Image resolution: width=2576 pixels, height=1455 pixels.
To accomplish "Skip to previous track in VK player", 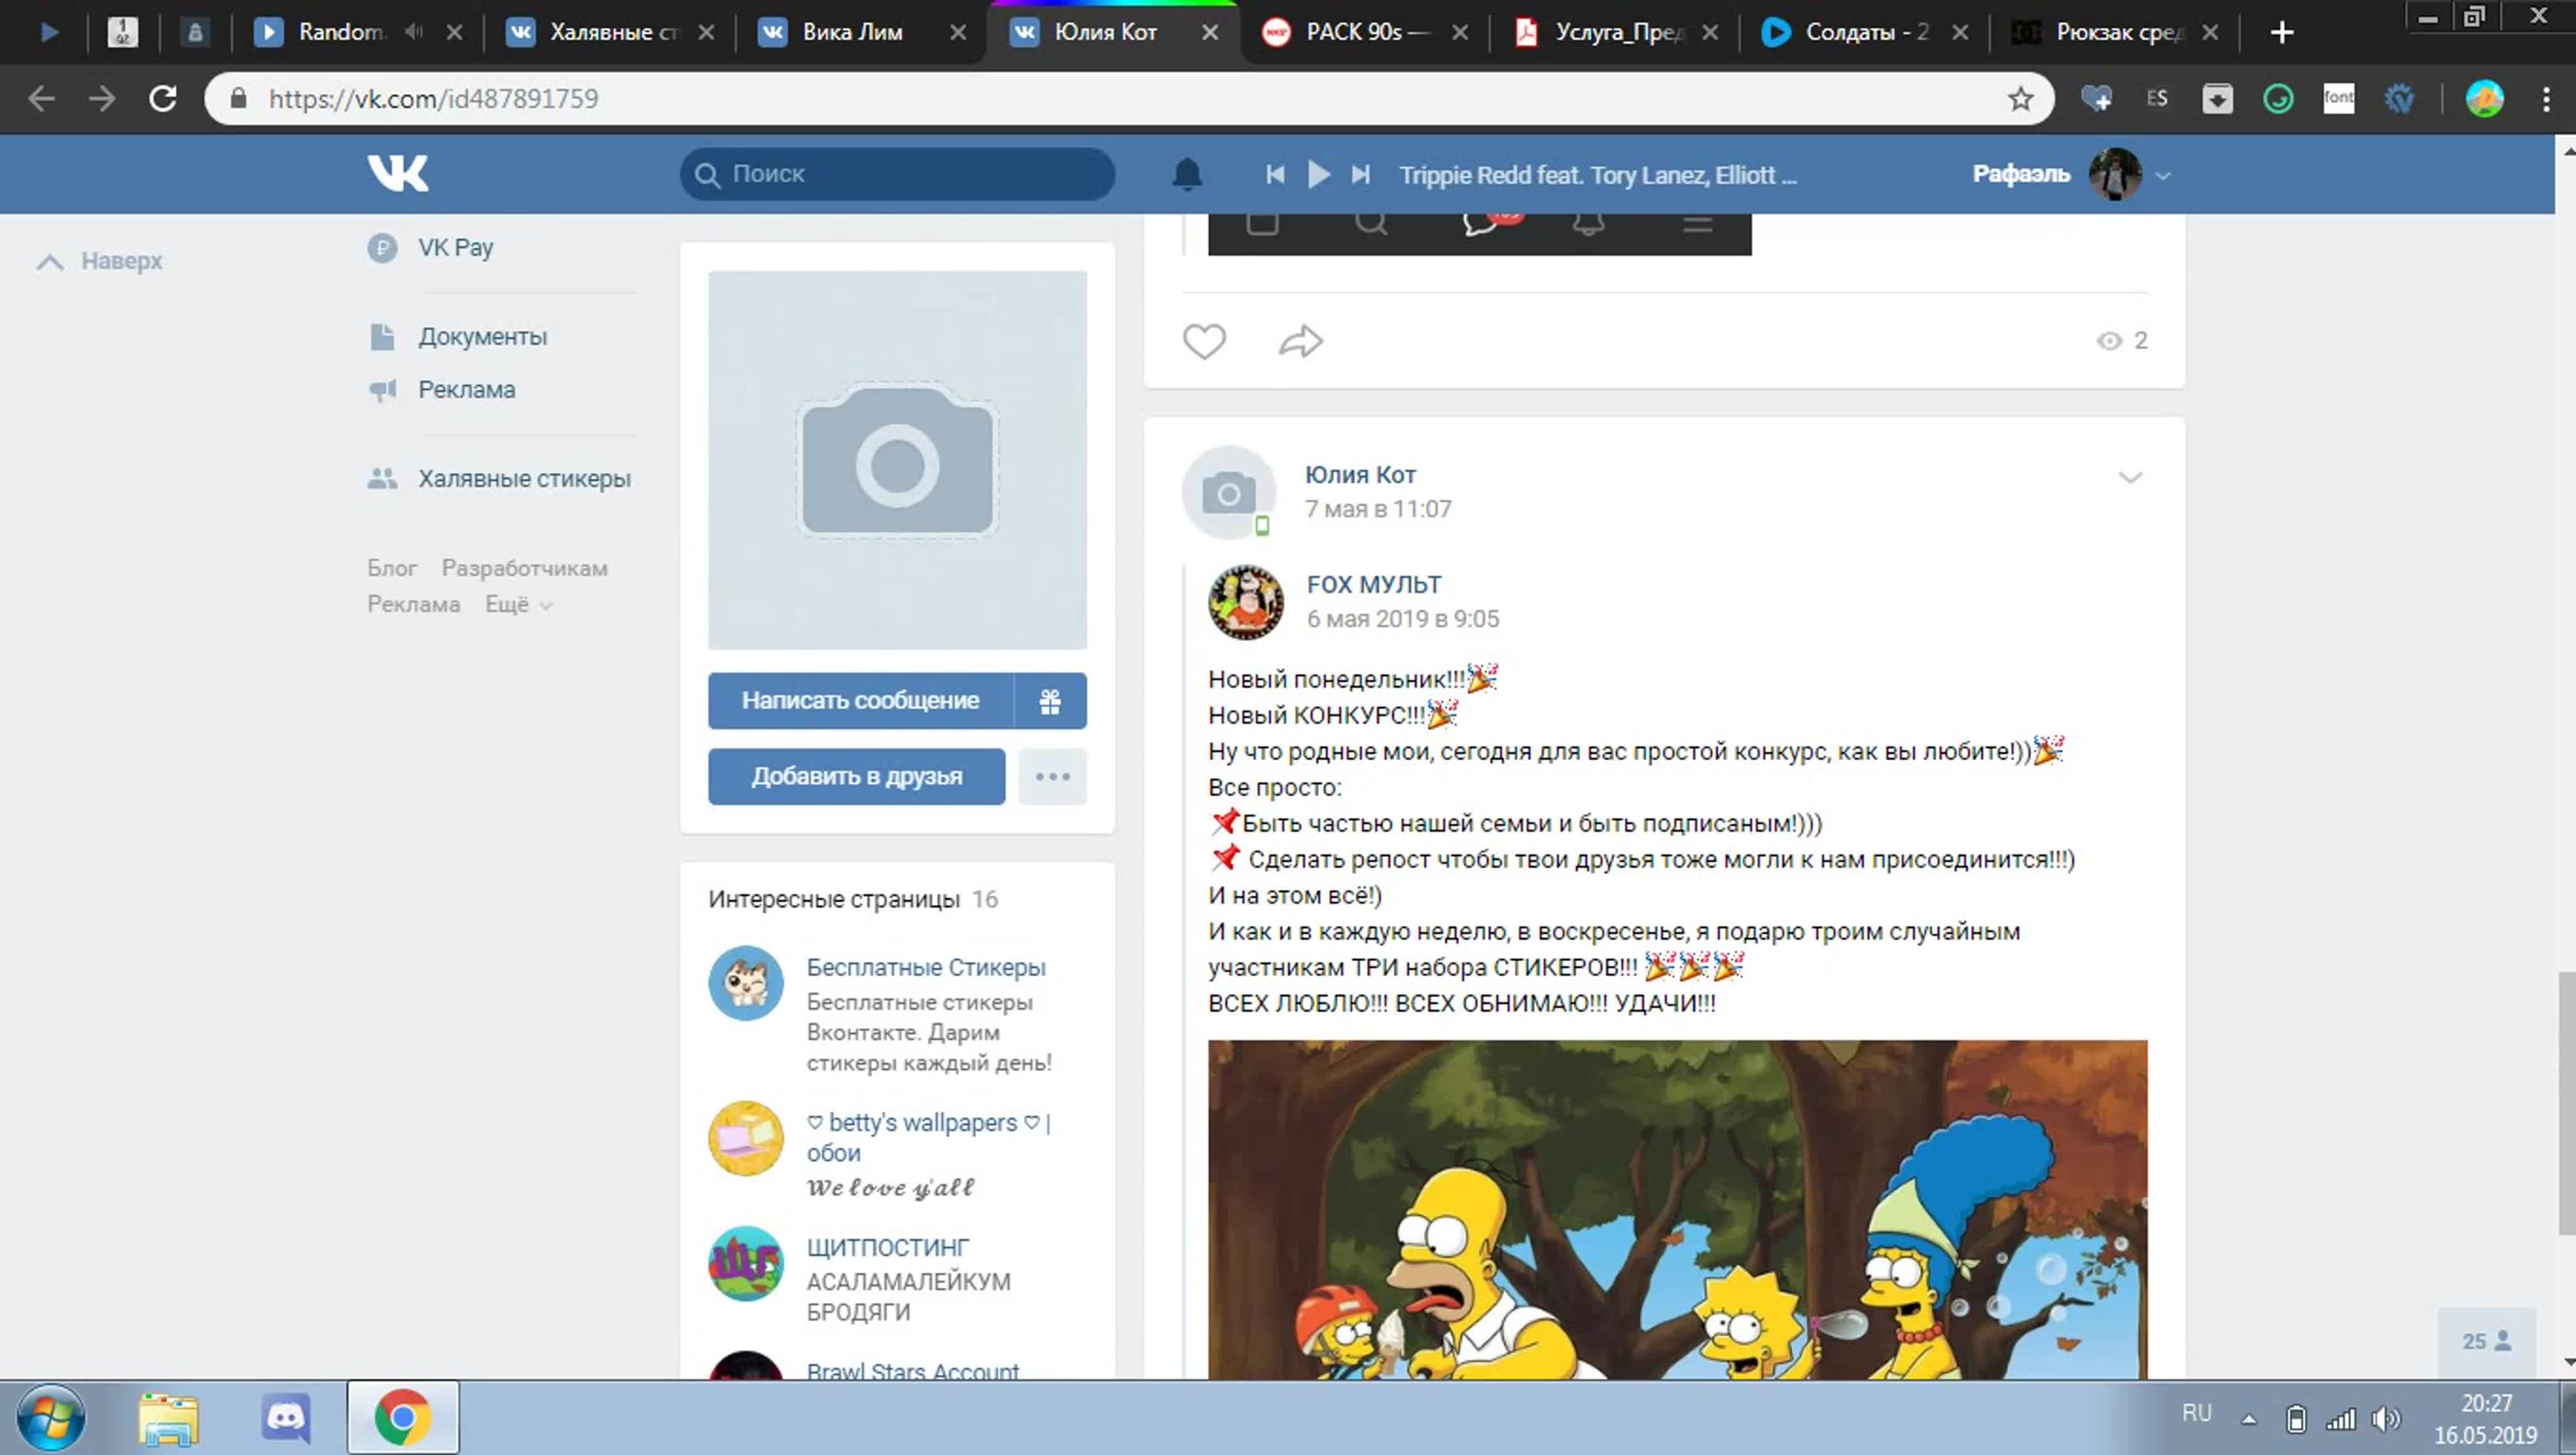I will pos(1275,175).
